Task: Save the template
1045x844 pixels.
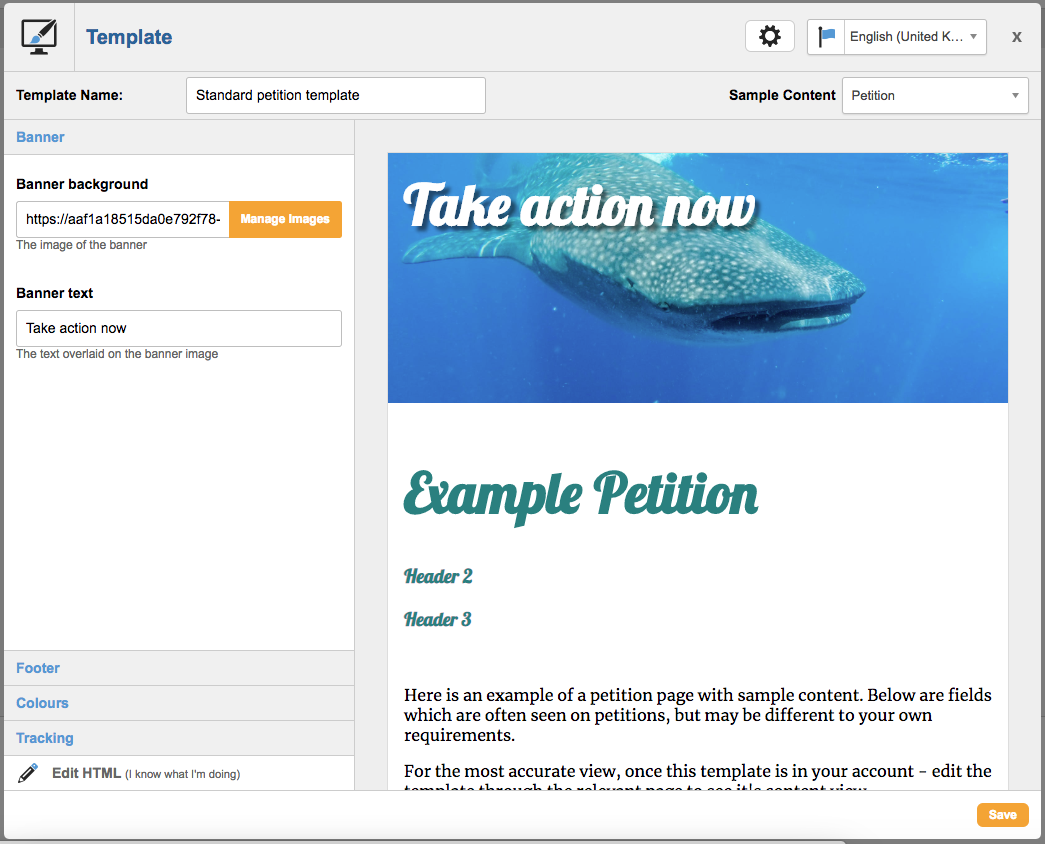Action: pyautogui.click(x=1002, y=815)
